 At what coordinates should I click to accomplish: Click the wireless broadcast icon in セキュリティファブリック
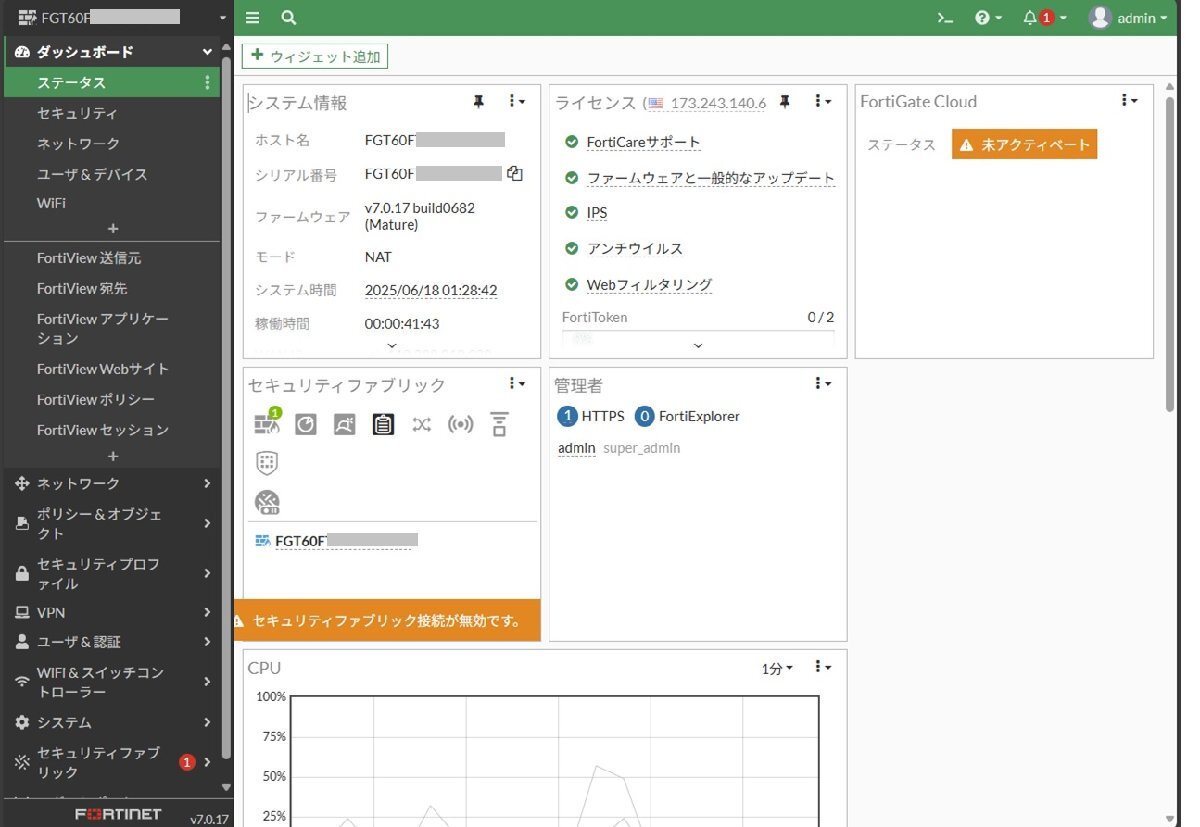click(460, 425)
